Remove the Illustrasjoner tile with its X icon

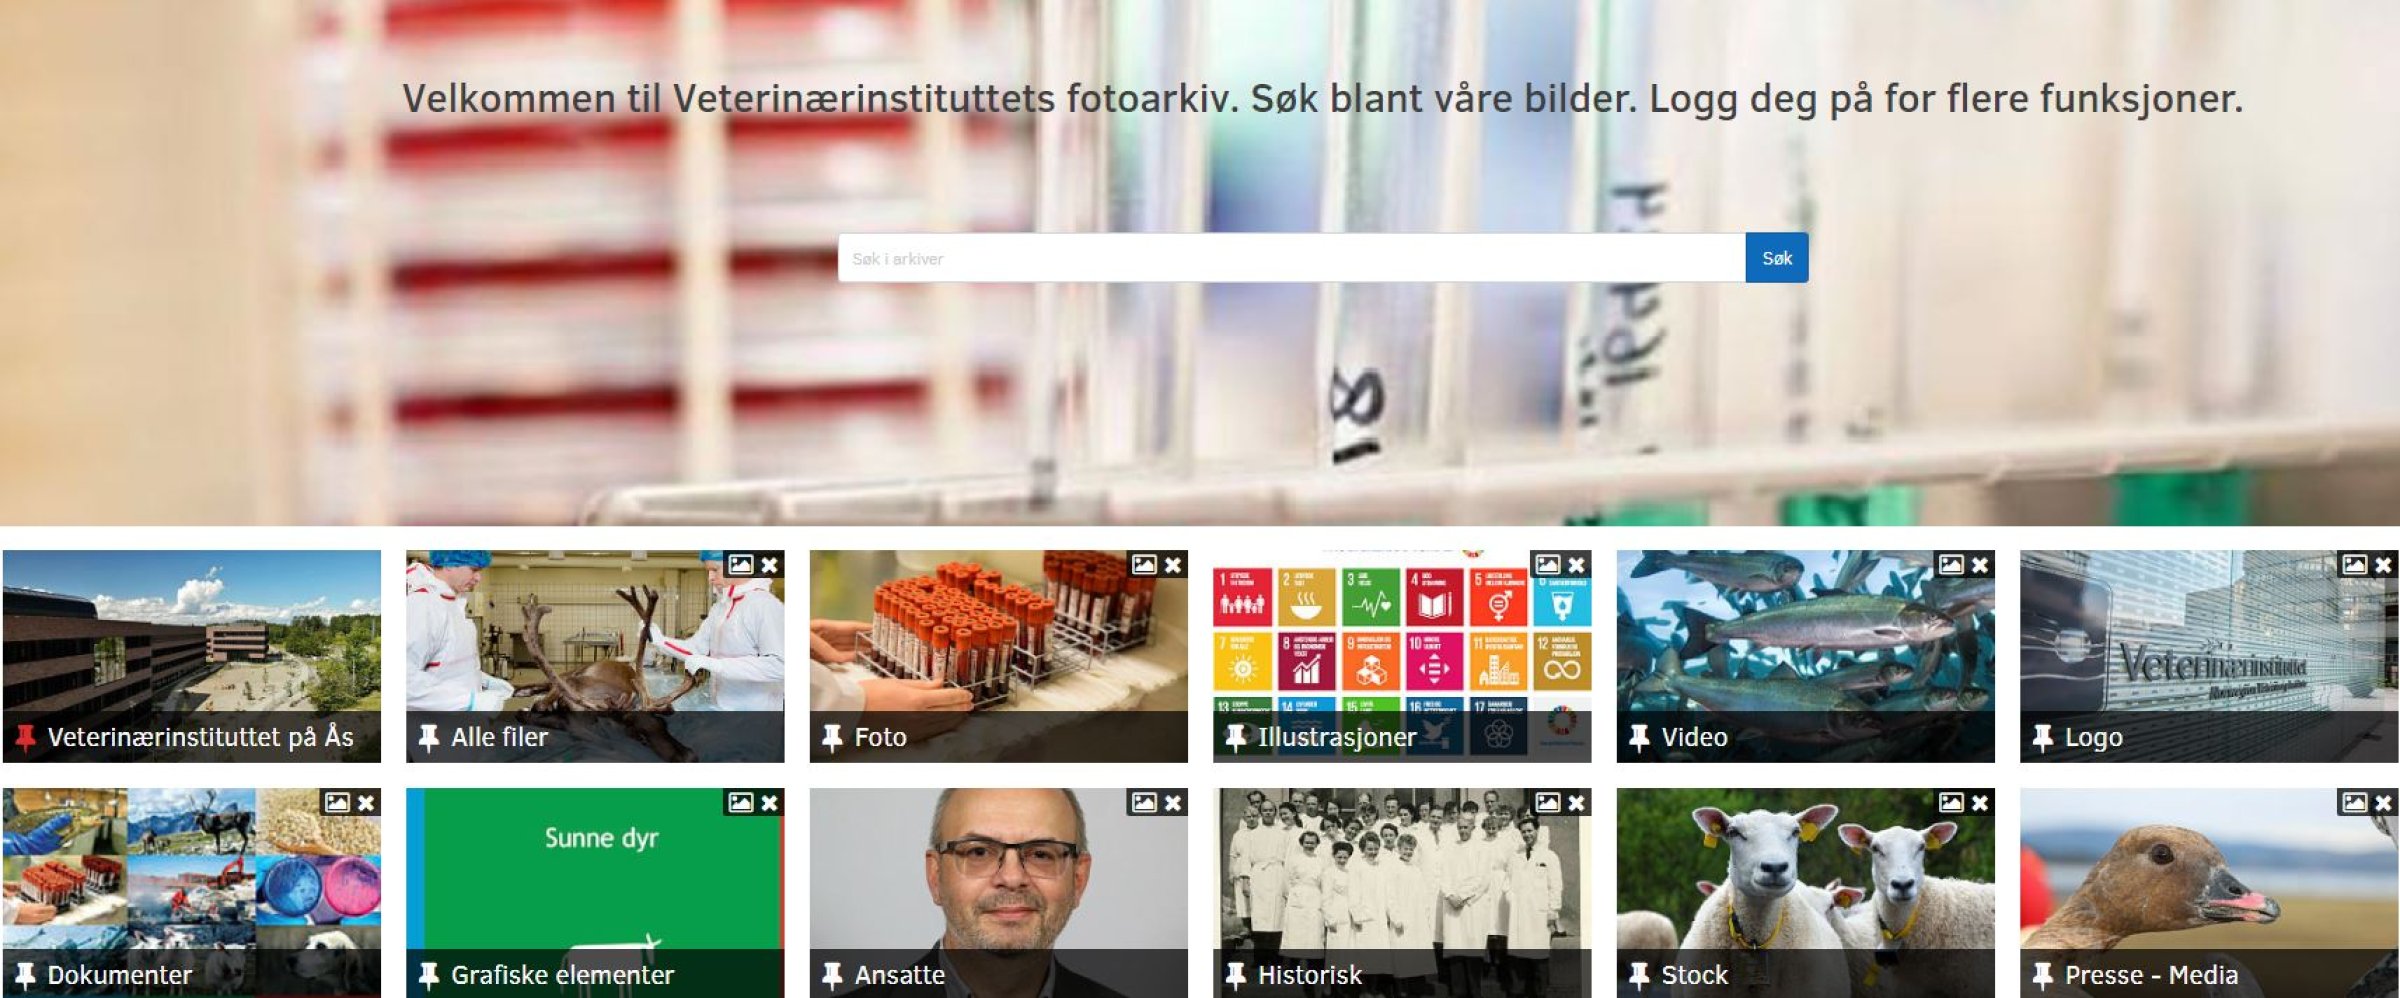click(1577, 565)
